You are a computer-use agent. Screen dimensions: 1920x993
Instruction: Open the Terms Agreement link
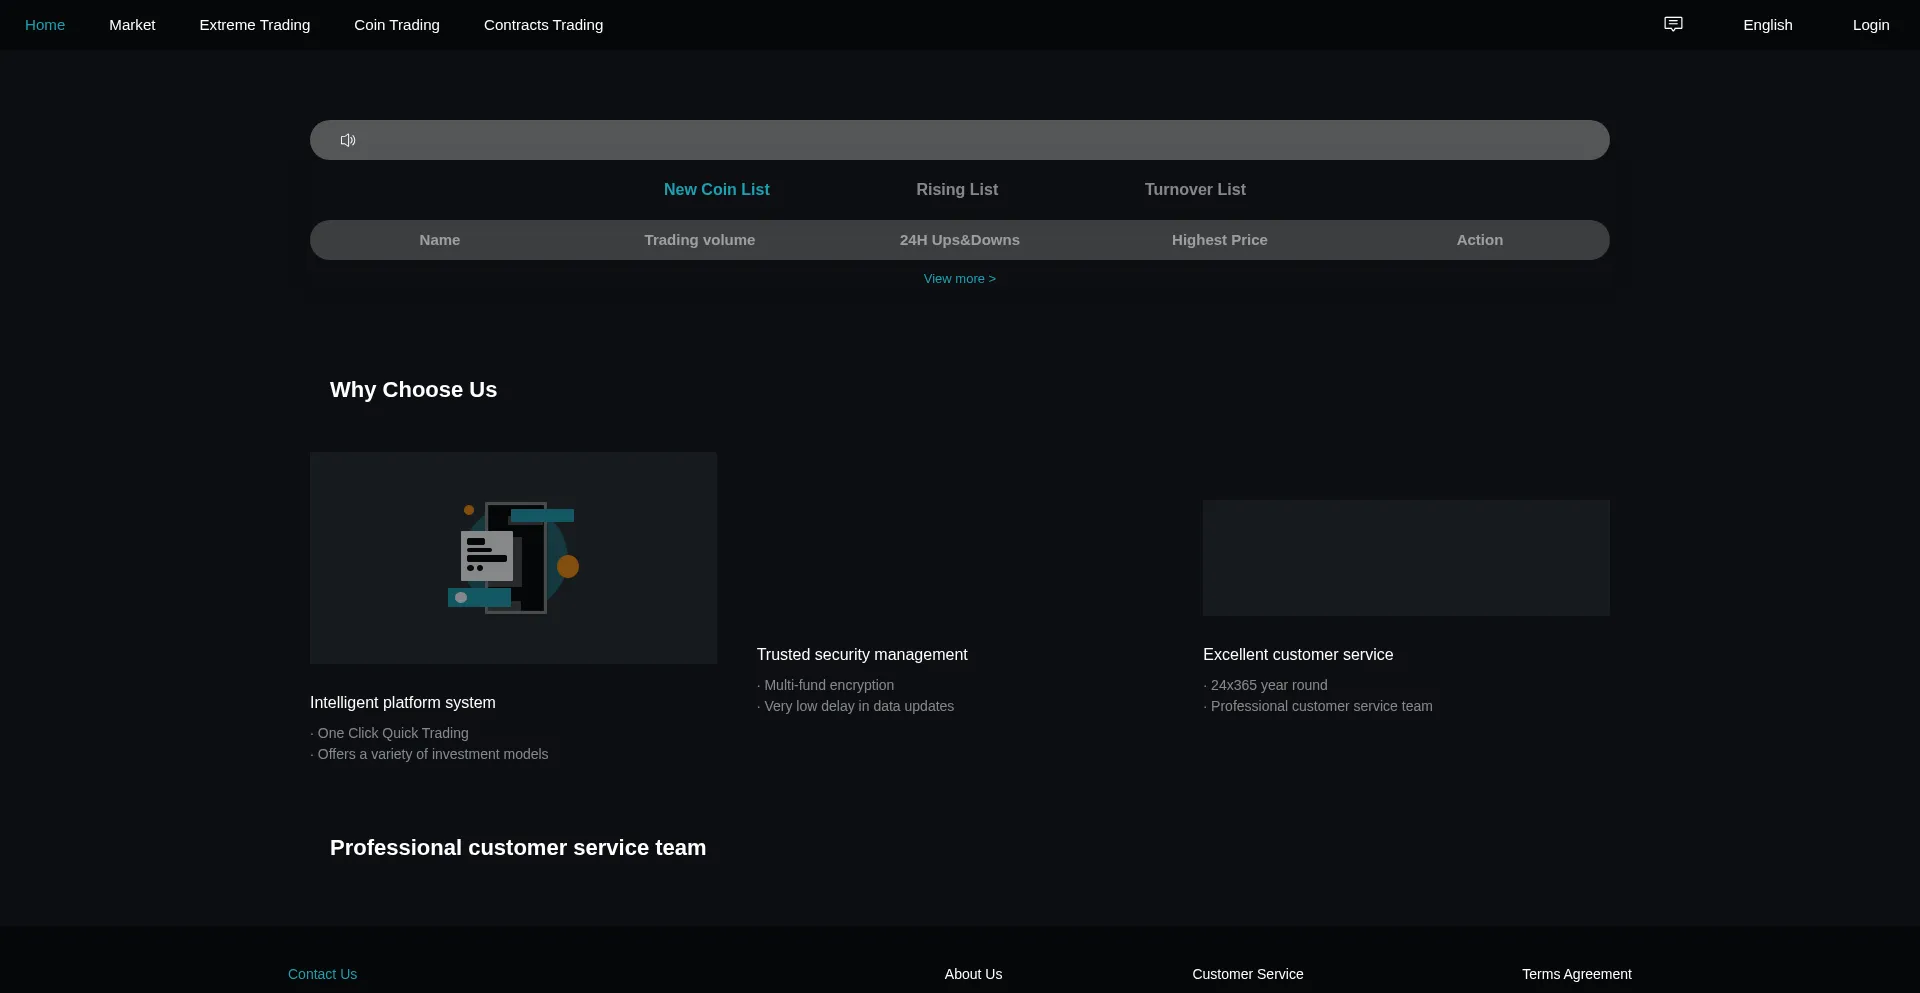pos(1576,974)
